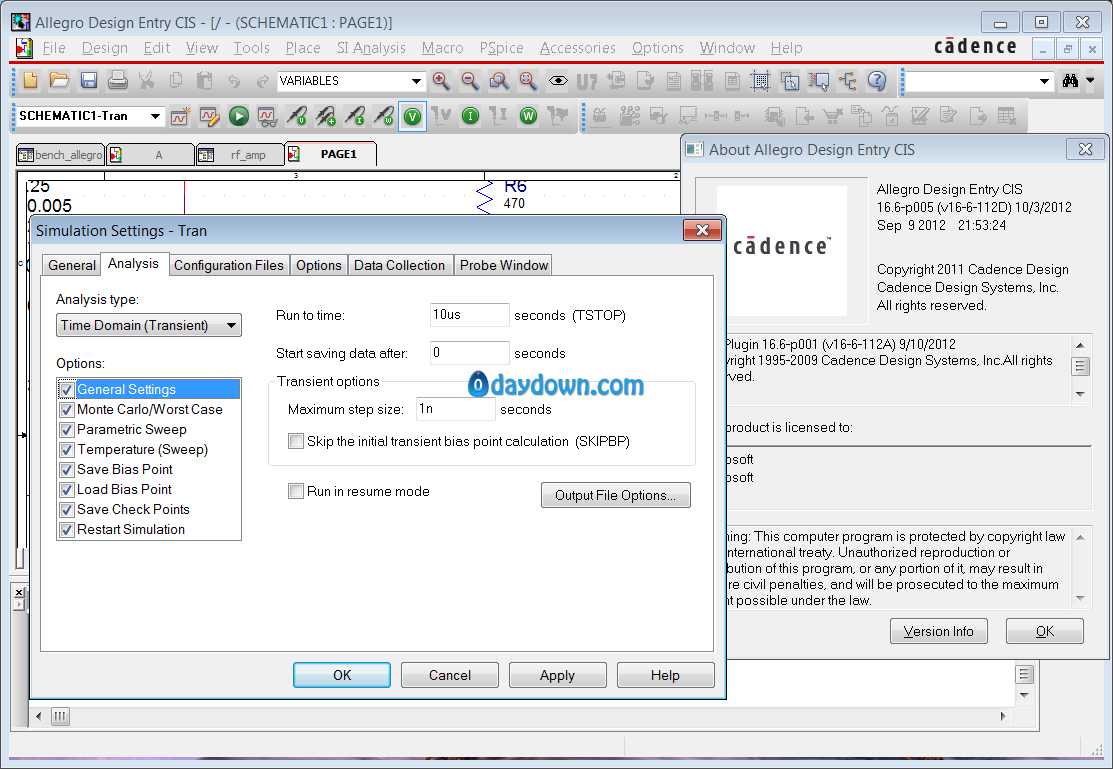The height and width of the screenshot is (769, 1113).
Task: Click the zoom to all icon
Action: 528,81
